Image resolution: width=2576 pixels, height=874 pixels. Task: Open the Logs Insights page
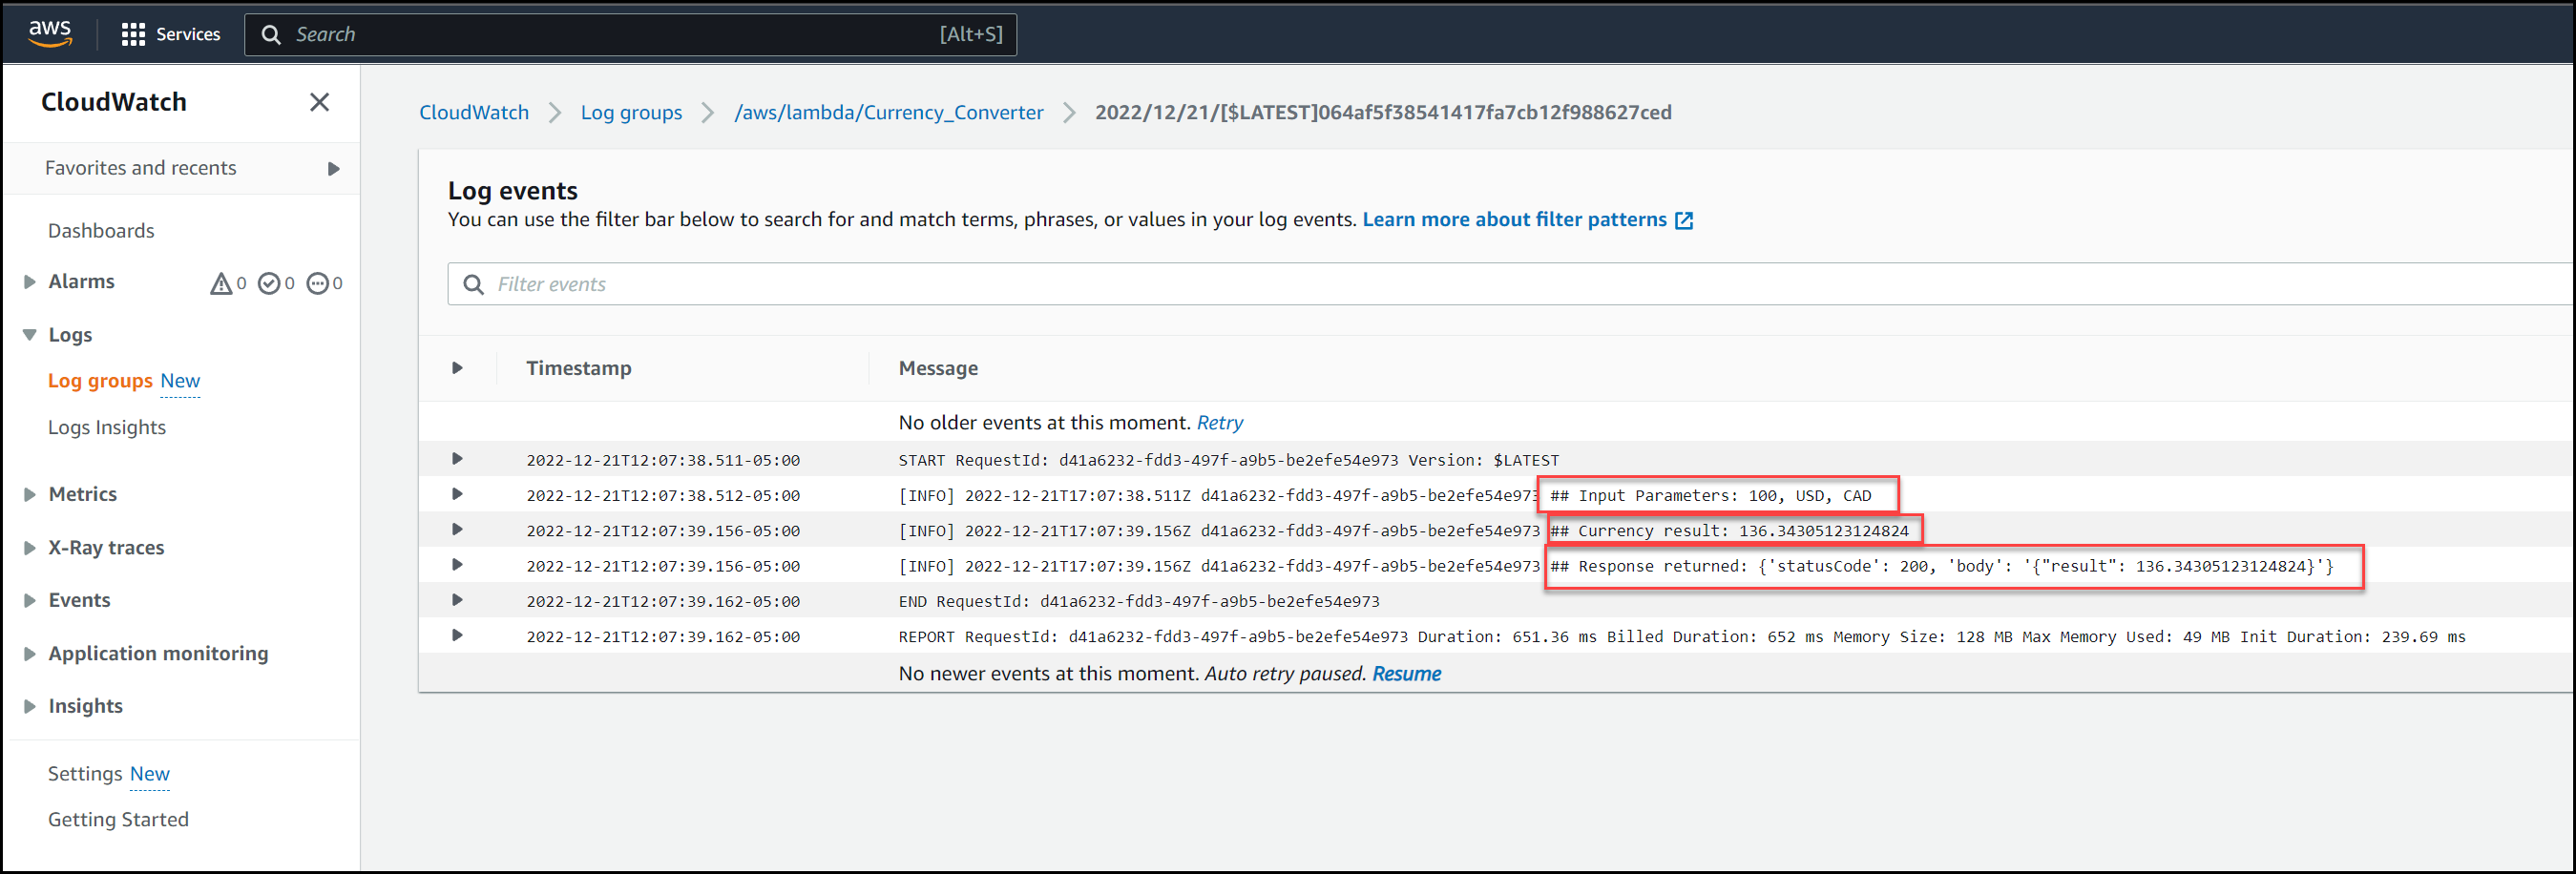pos(106,427)
